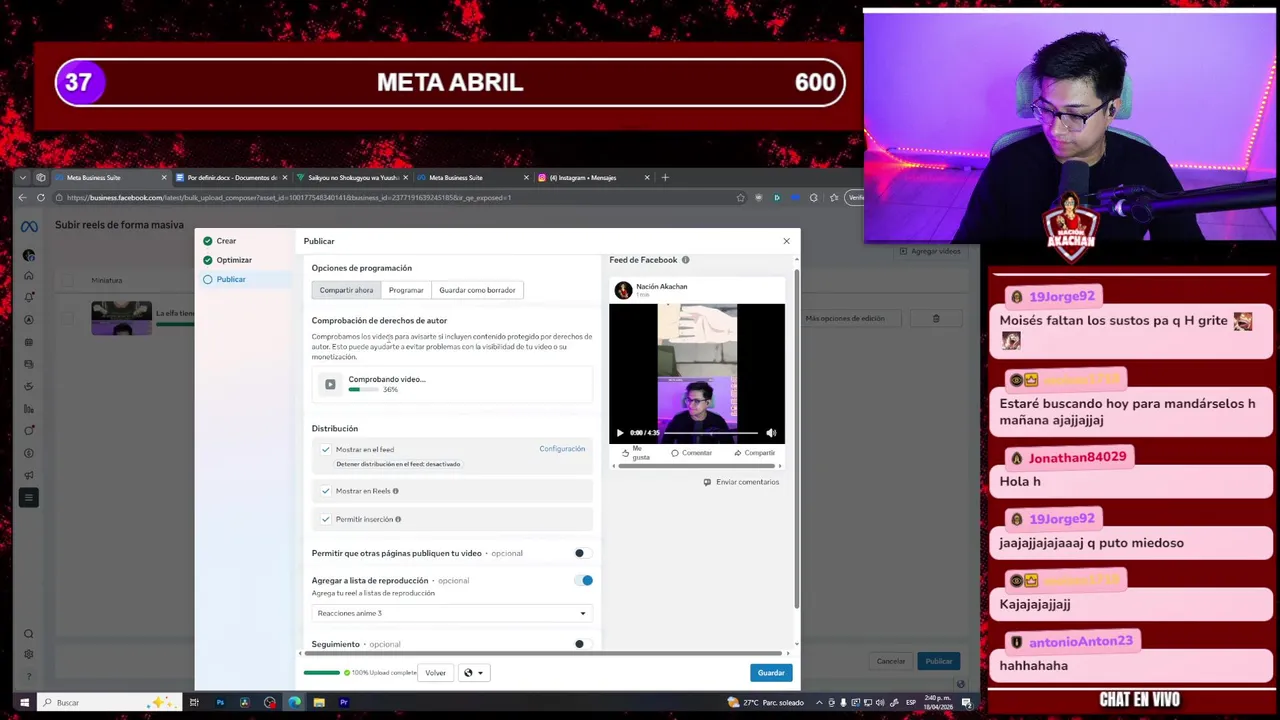Switch to Por definir.docx browser tab
This screenshot has height=720, width=1280.
(x=230, y=178)
